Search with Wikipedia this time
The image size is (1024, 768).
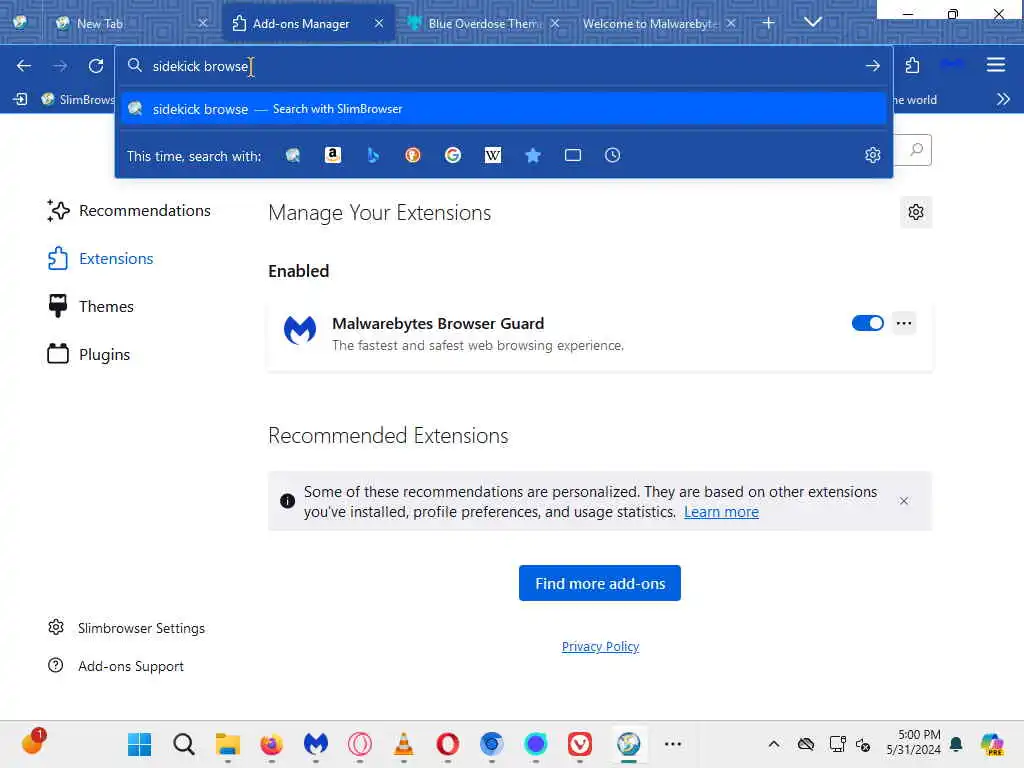coord(493,155)
